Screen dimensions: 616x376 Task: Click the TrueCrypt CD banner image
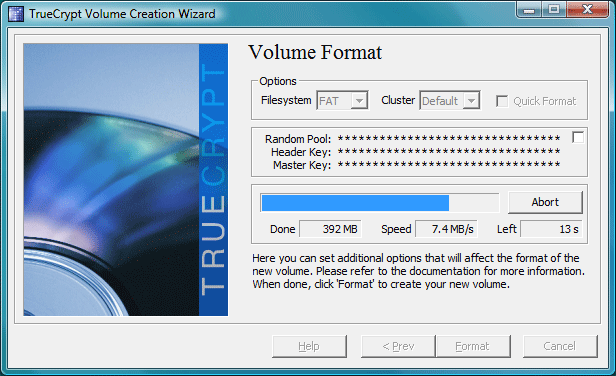125,180
